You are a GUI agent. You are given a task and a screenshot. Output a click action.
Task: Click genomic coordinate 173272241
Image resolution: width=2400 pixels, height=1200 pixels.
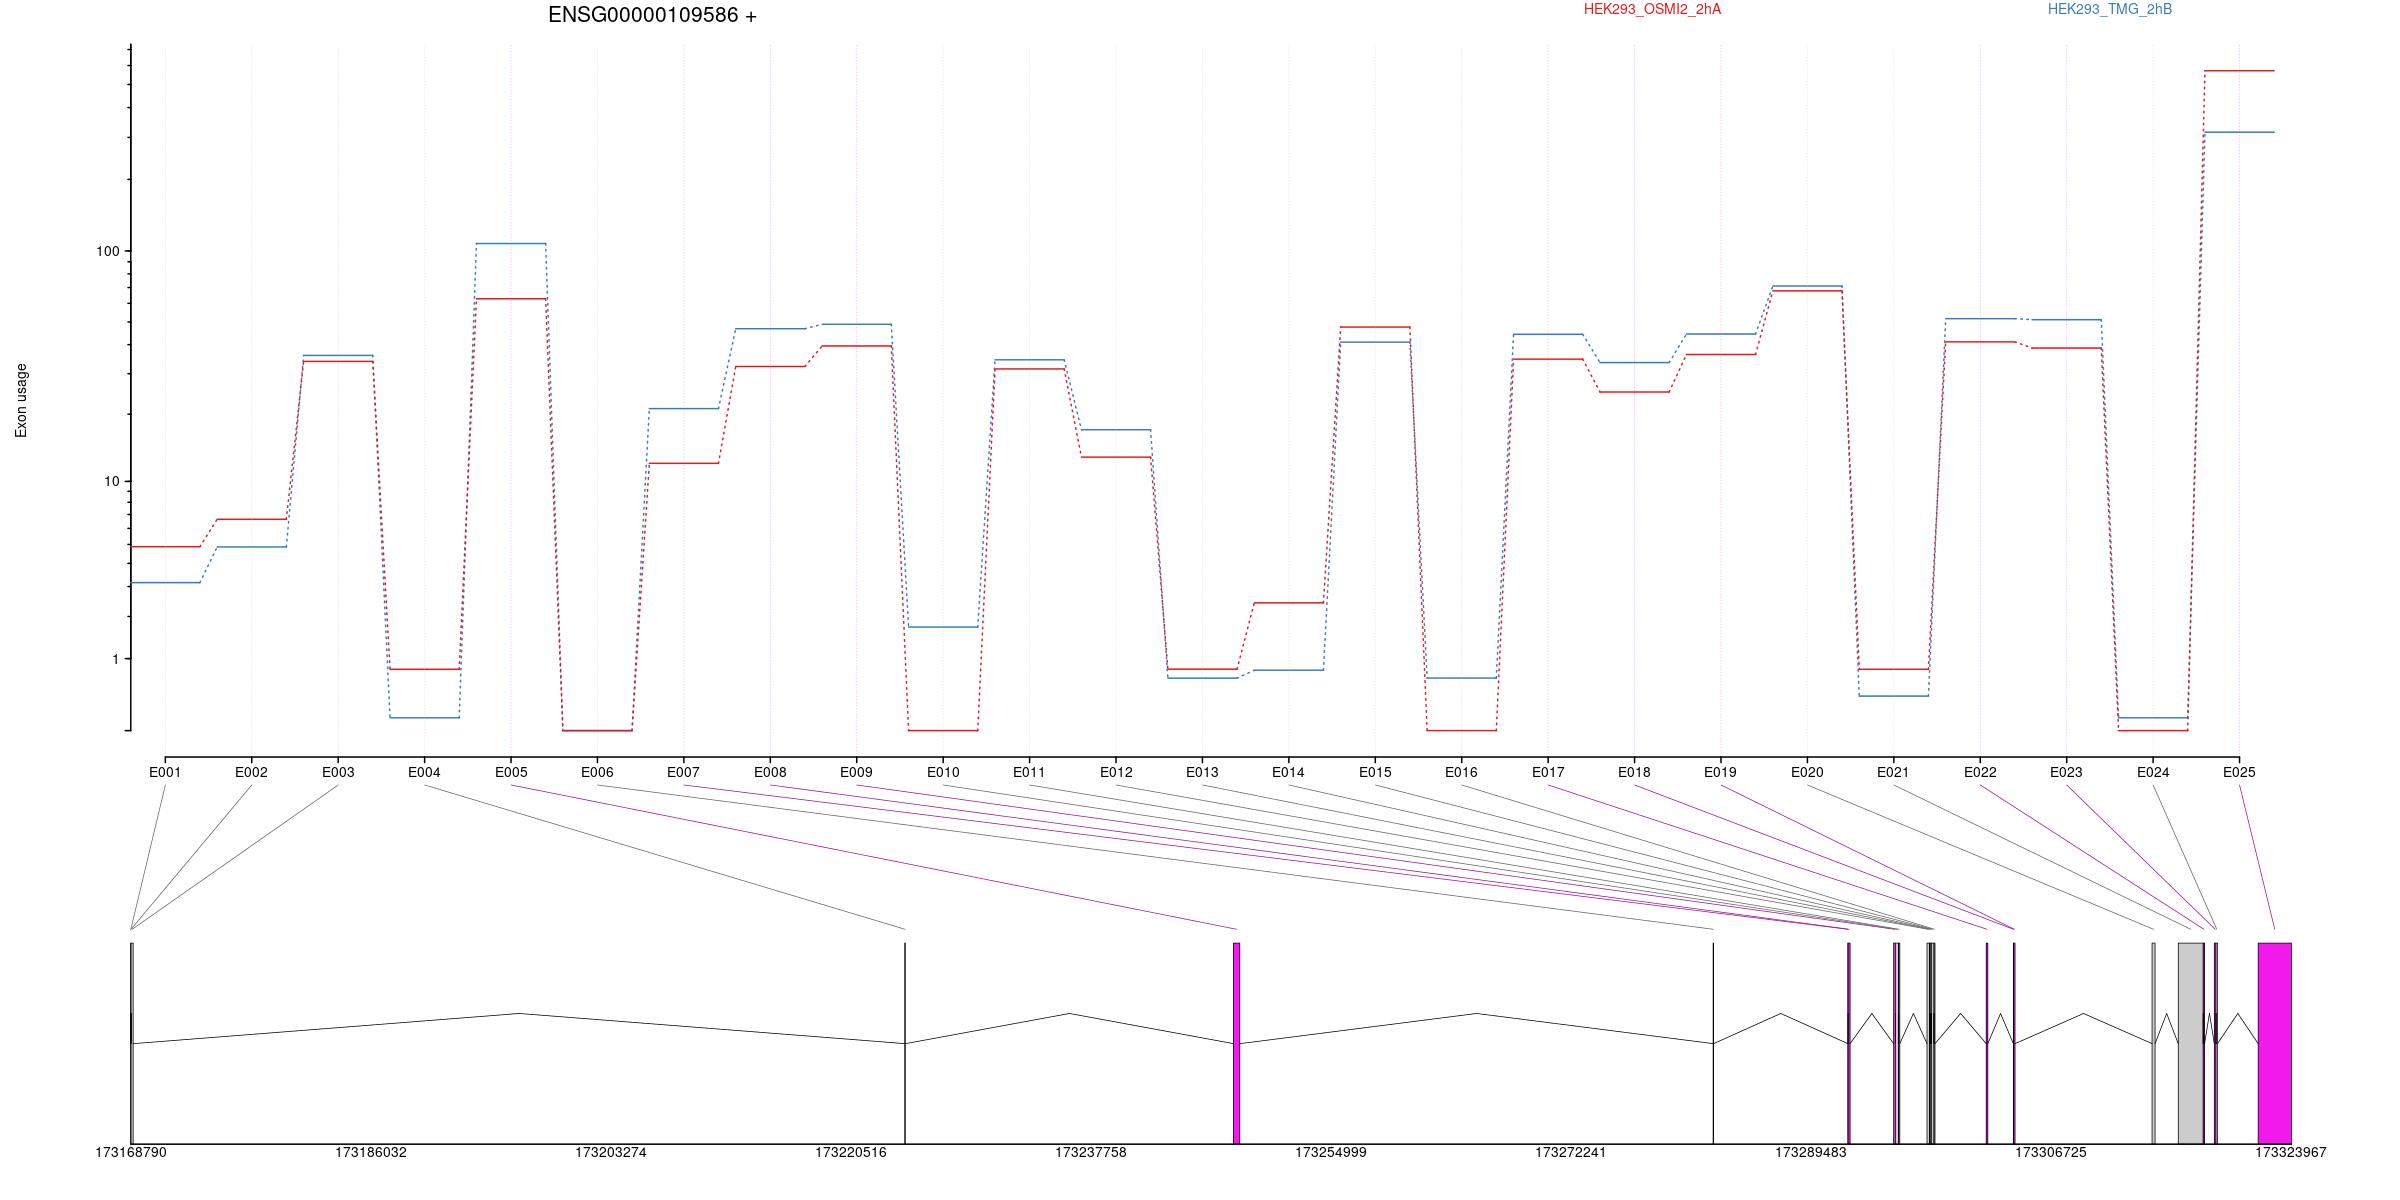point(1571,1153)
